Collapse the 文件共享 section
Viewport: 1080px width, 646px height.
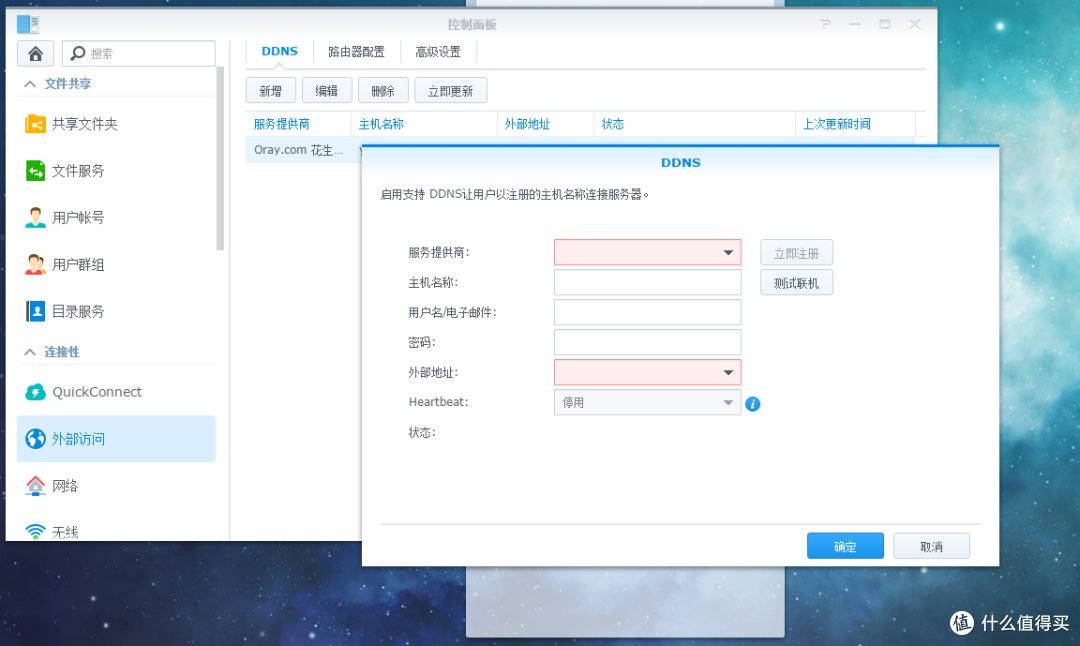(x=30, y=83)
